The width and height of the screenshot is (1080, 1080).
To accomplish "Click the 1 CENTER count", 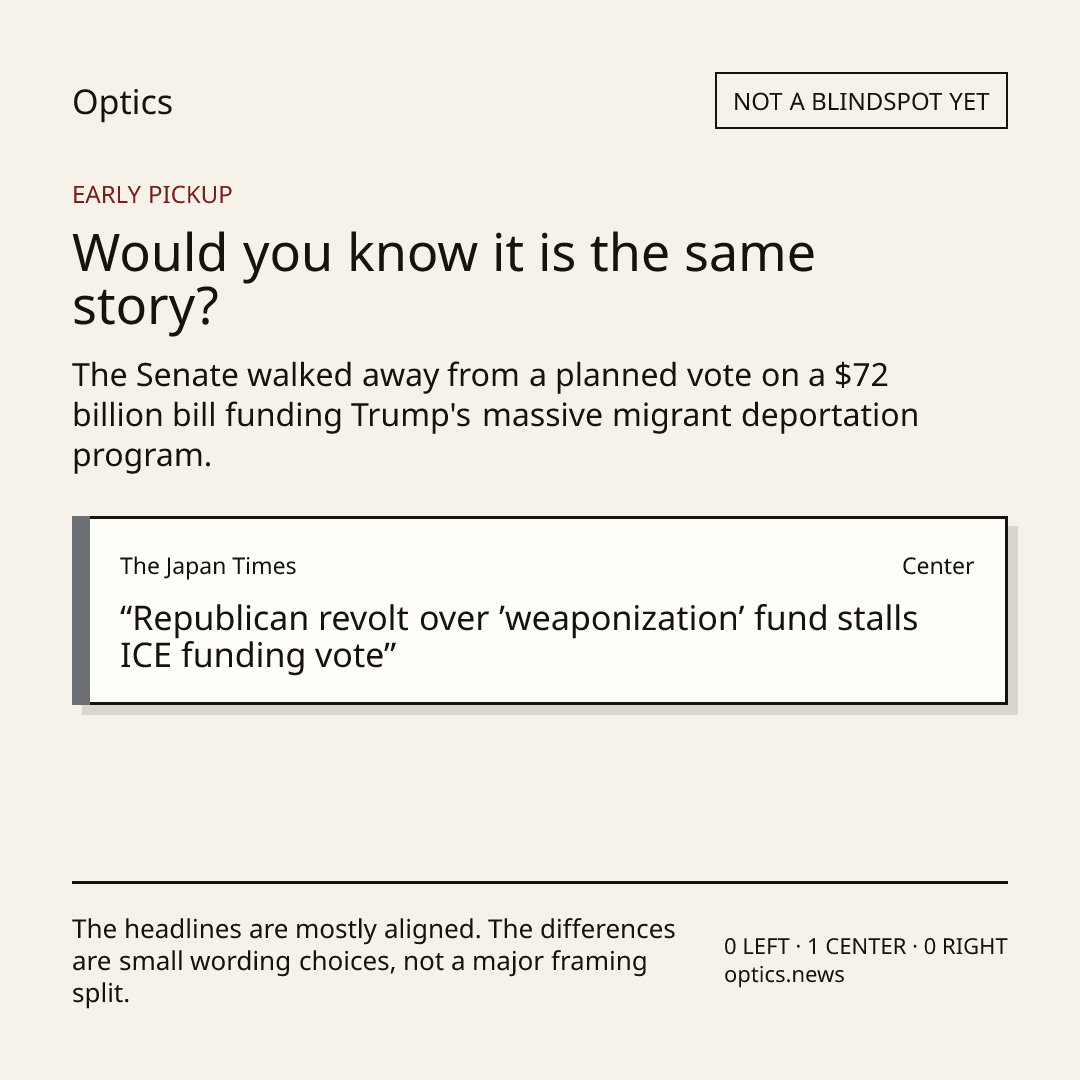I will click(x=856, y=946).
